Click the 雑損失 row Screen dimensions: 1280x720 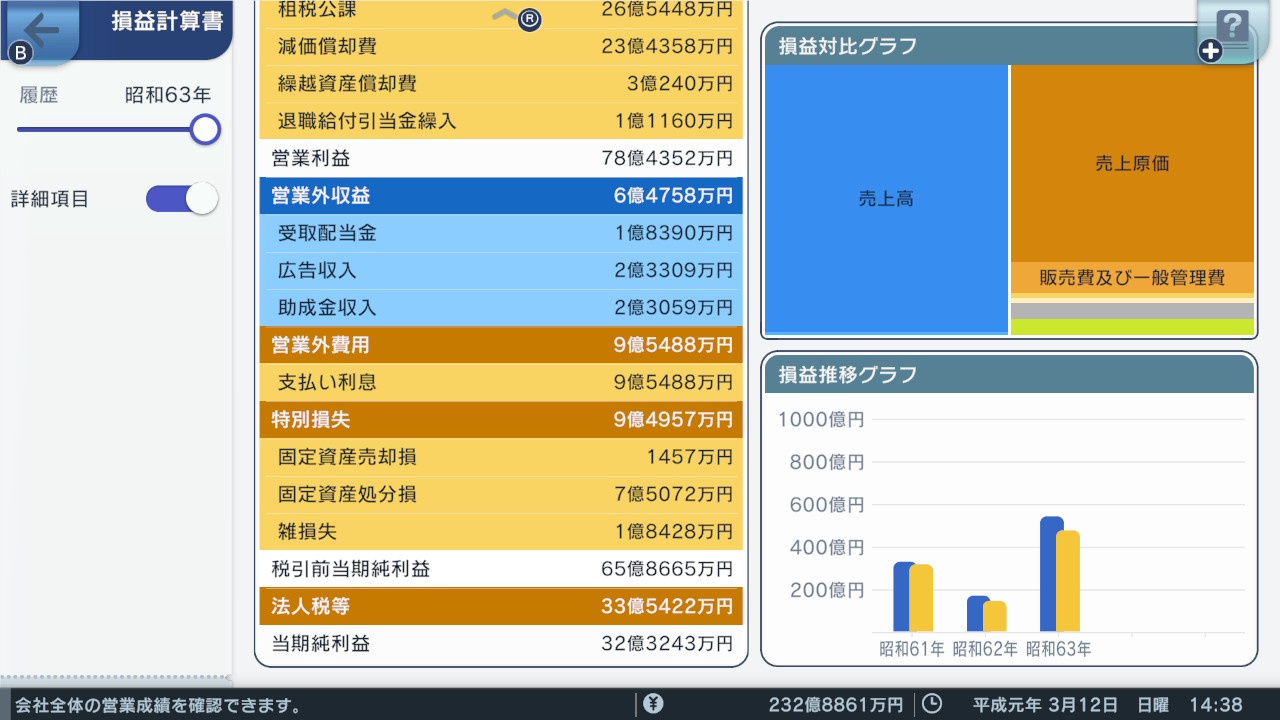coord(501,531)
